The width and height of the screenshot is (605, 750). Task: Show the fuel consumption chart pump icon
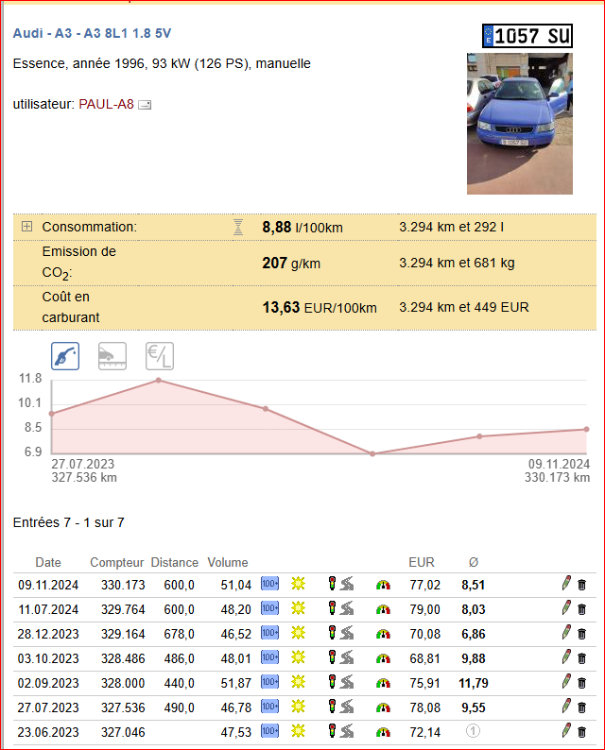(x=65, y=356)
